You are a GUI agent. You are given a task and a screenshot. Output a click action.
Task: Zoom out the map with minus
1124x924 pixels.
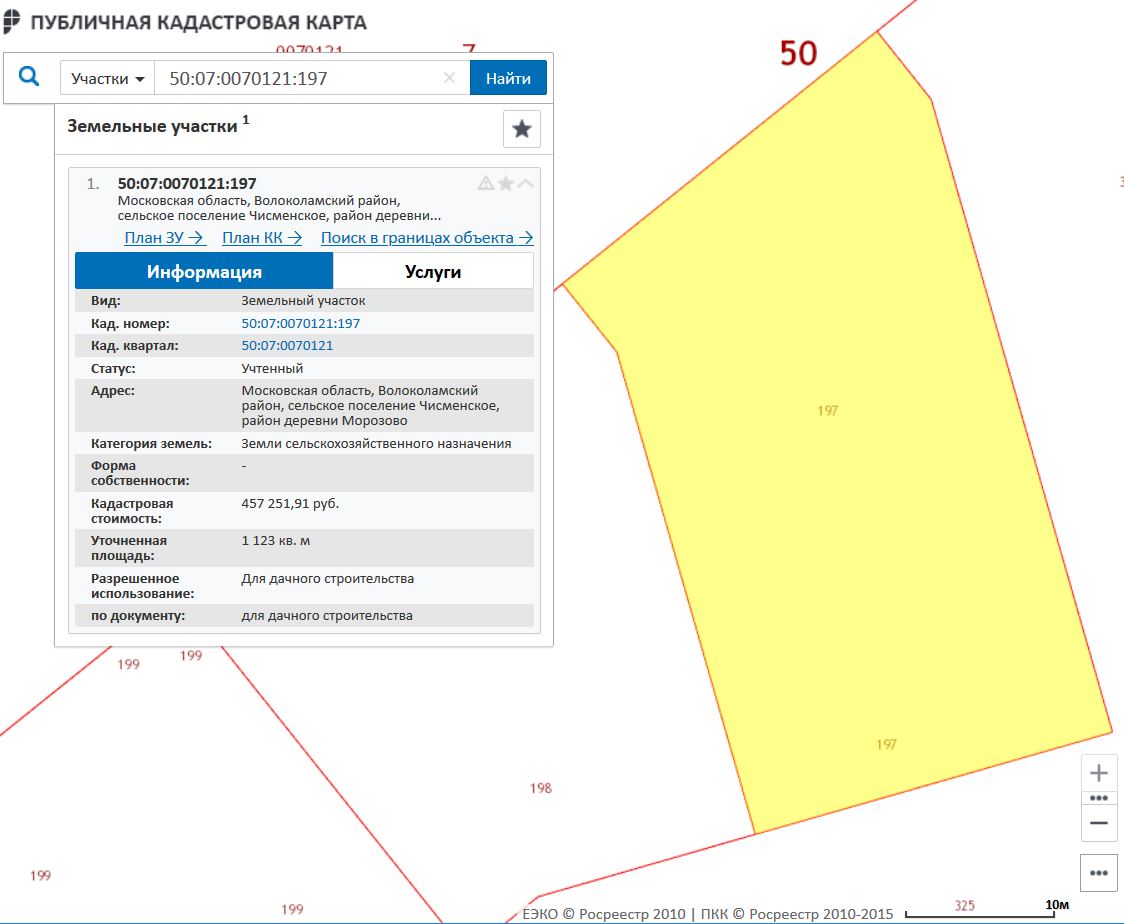tap(1098, 823)
